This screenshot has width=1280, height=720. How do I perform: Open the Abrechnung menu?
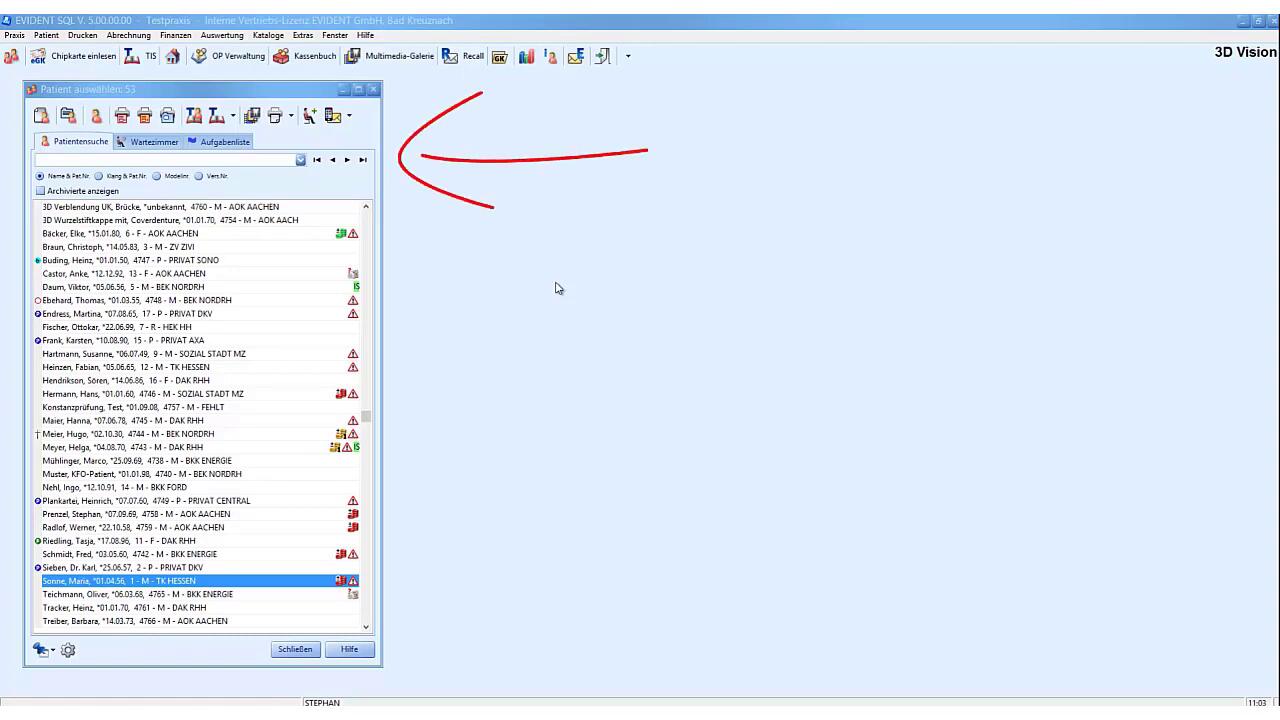(128, 35)
